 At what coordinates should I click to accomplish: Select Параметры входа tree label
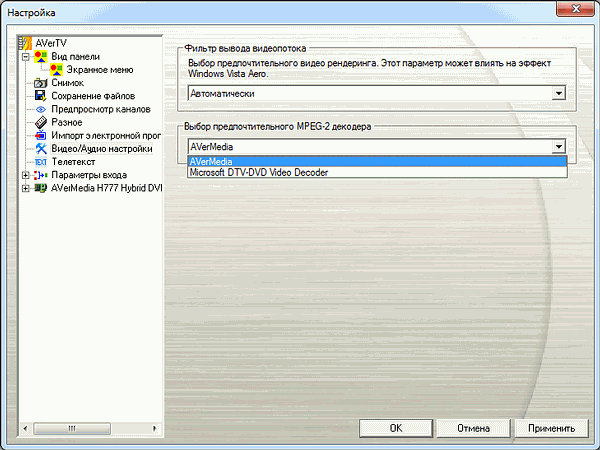[89, 175]
